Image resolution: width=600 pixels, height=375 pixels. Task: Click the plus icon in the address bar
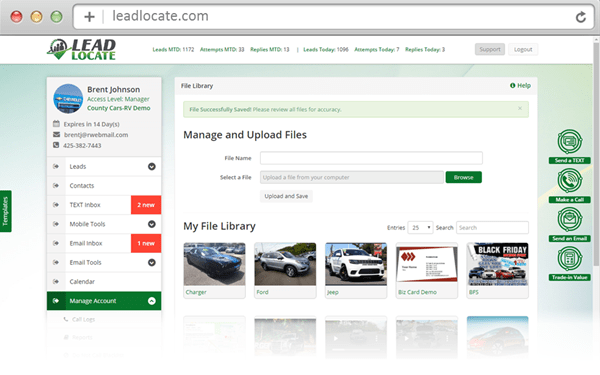[x=89, y=17]
